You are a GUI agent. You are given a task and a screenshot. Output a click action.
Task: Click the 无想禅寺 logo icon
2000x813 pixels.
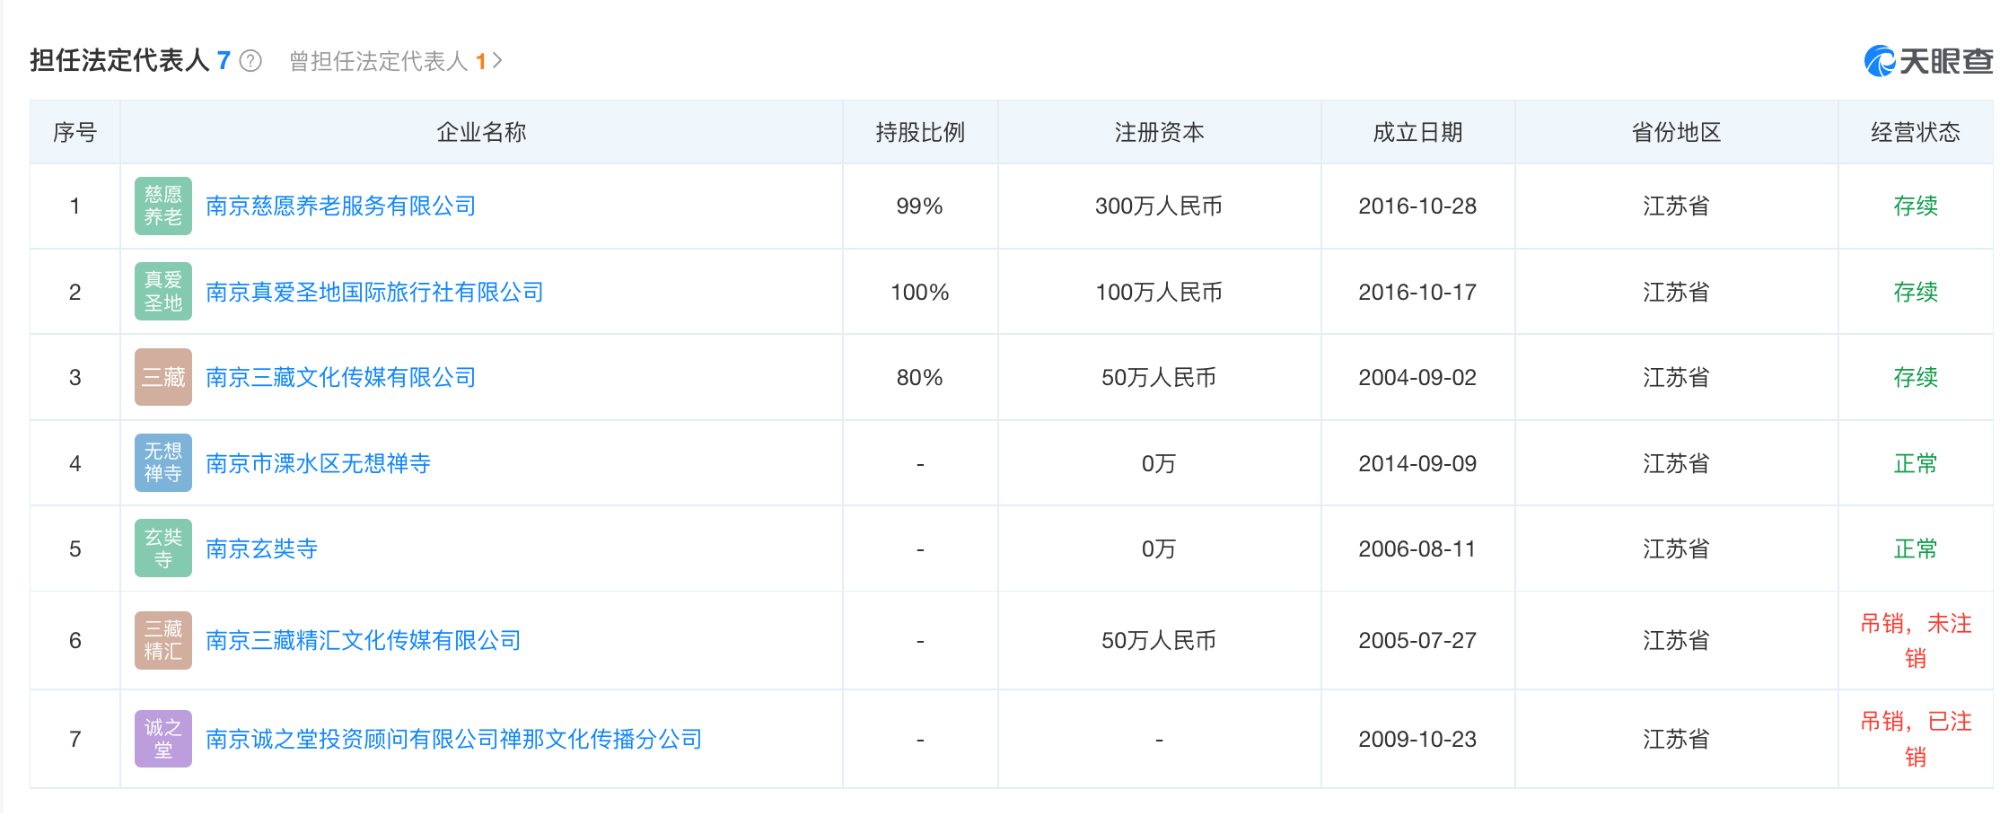pyautogui.click(x=163, y=463)
